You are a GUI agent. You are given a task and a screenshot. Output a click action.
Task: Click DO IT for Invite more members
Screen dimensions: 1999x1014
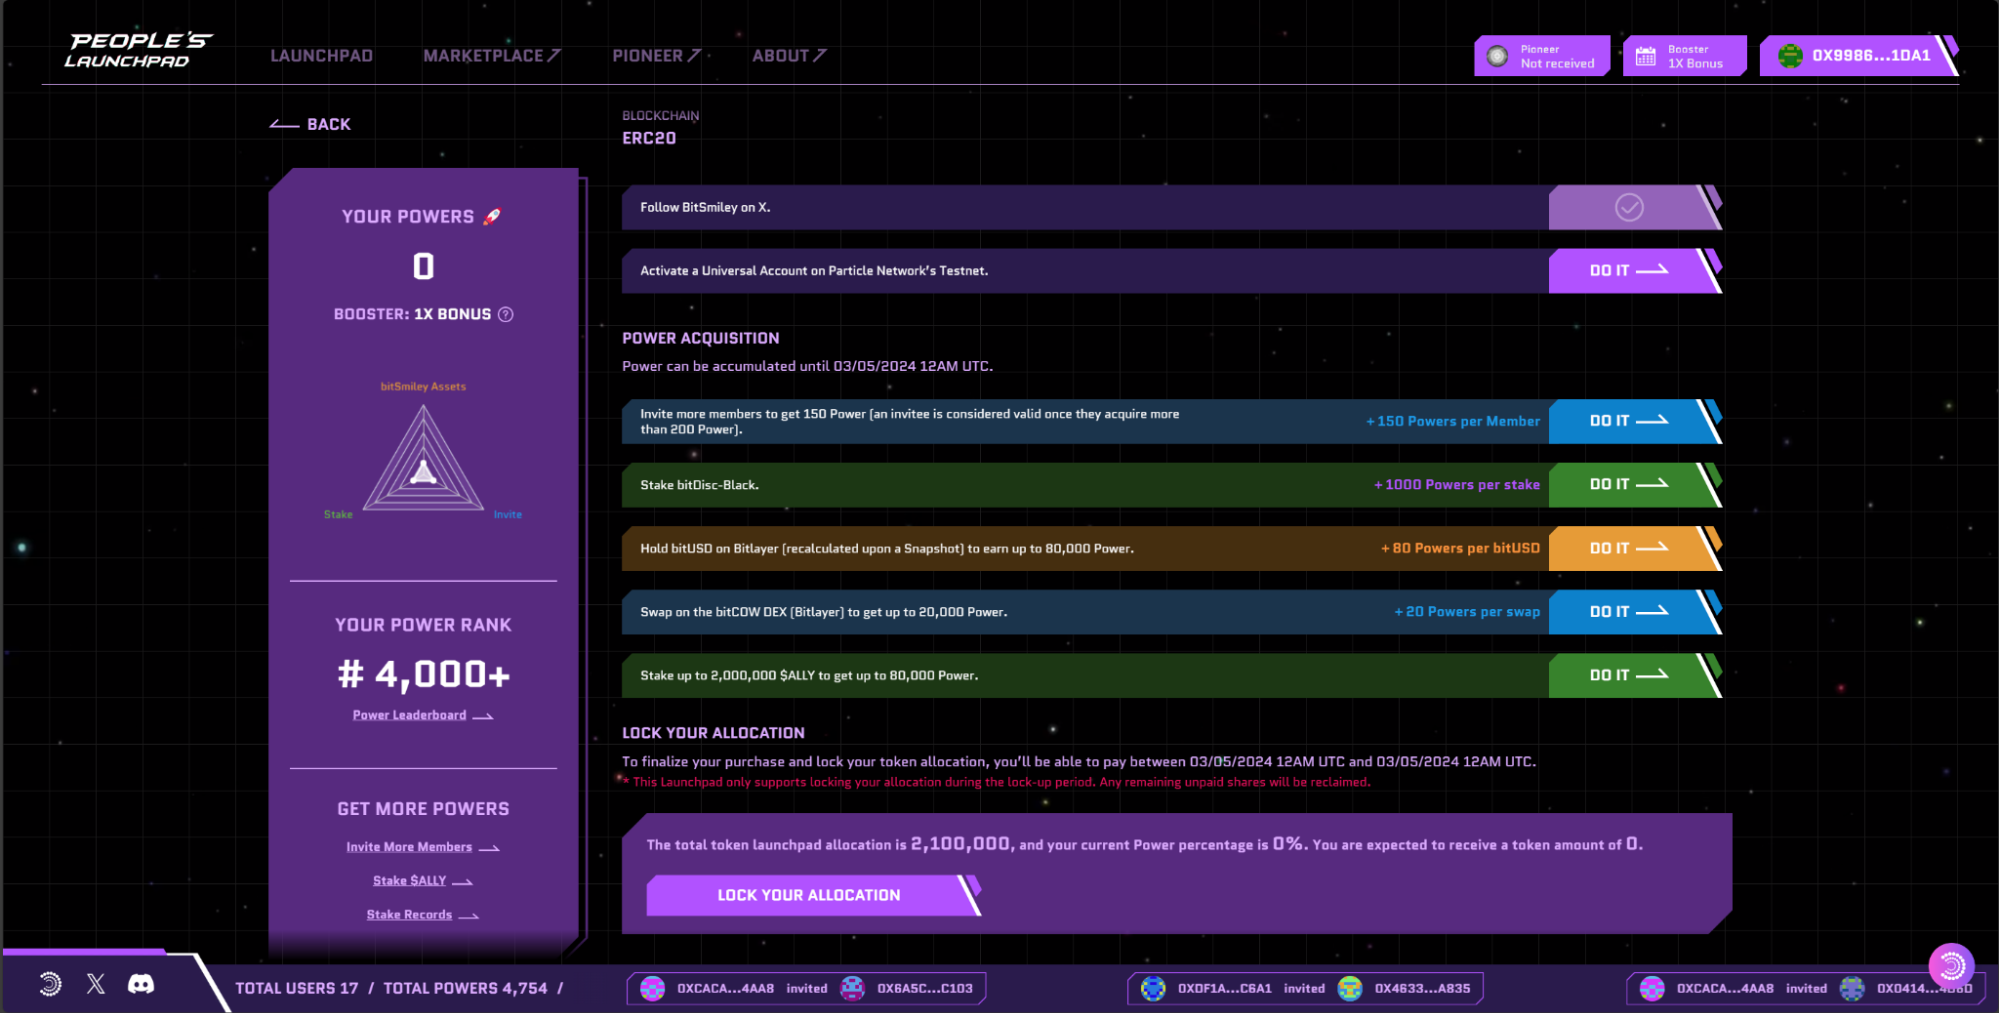point(1634,421)
